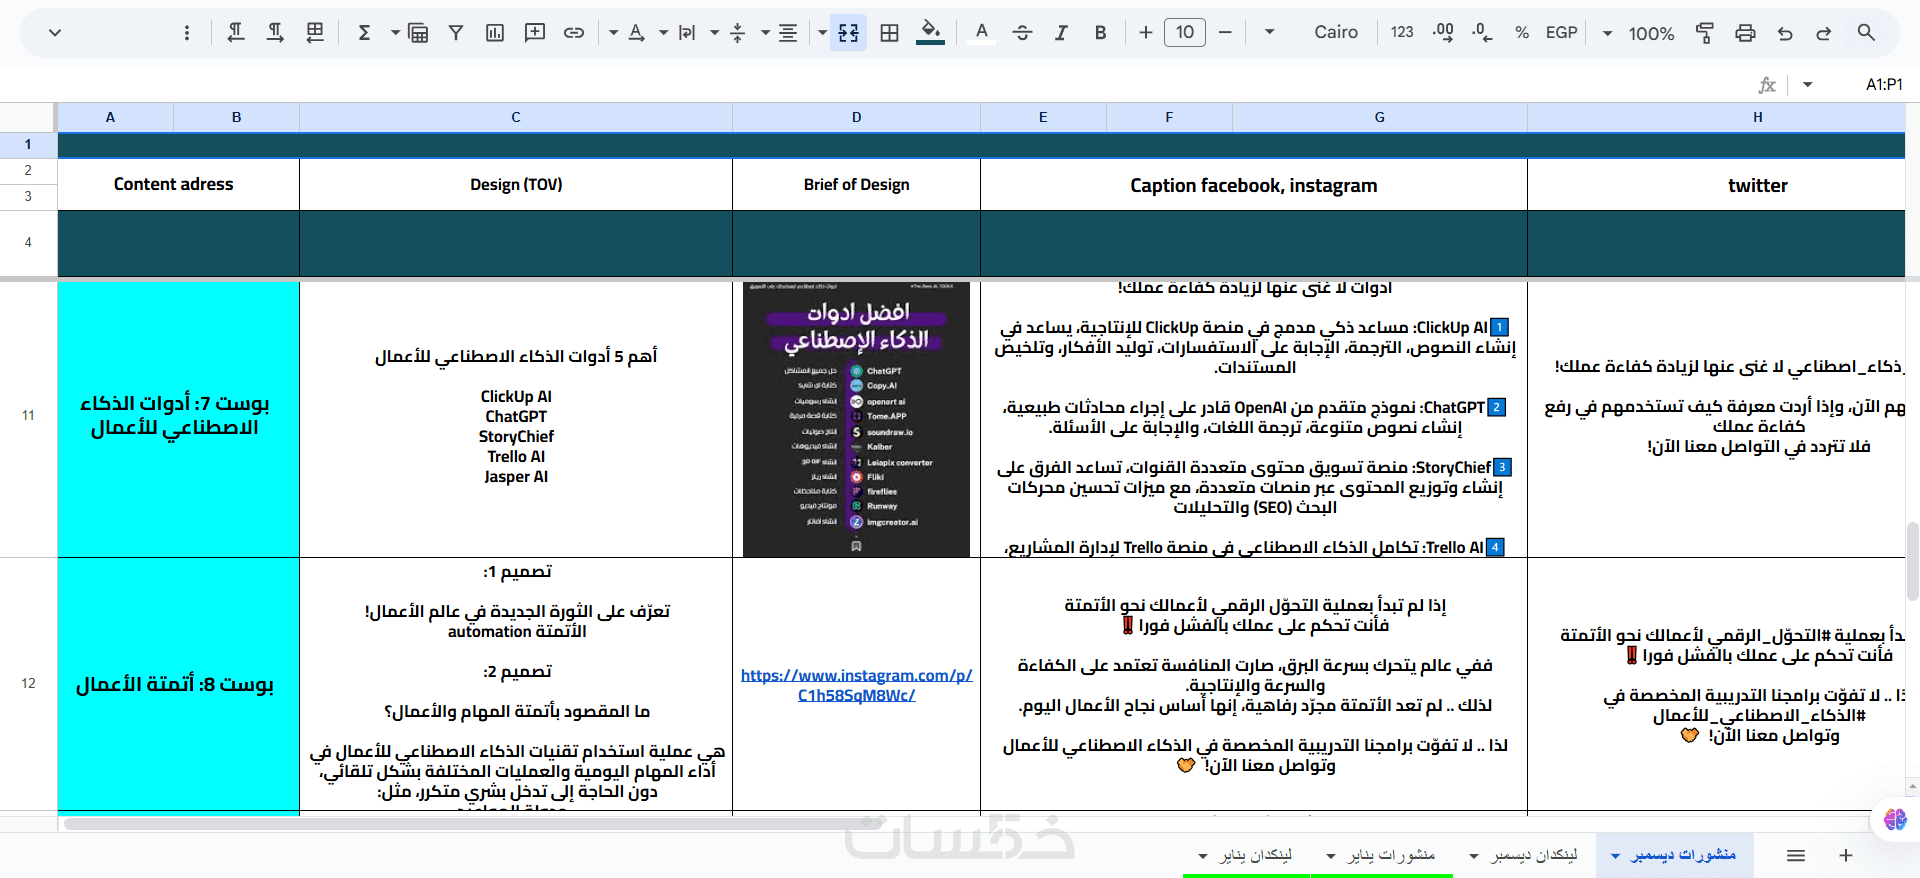This screenshot has width=1920, height=878.
Task: Insert a chart with the chart icon
Action: tap(495, 33)
